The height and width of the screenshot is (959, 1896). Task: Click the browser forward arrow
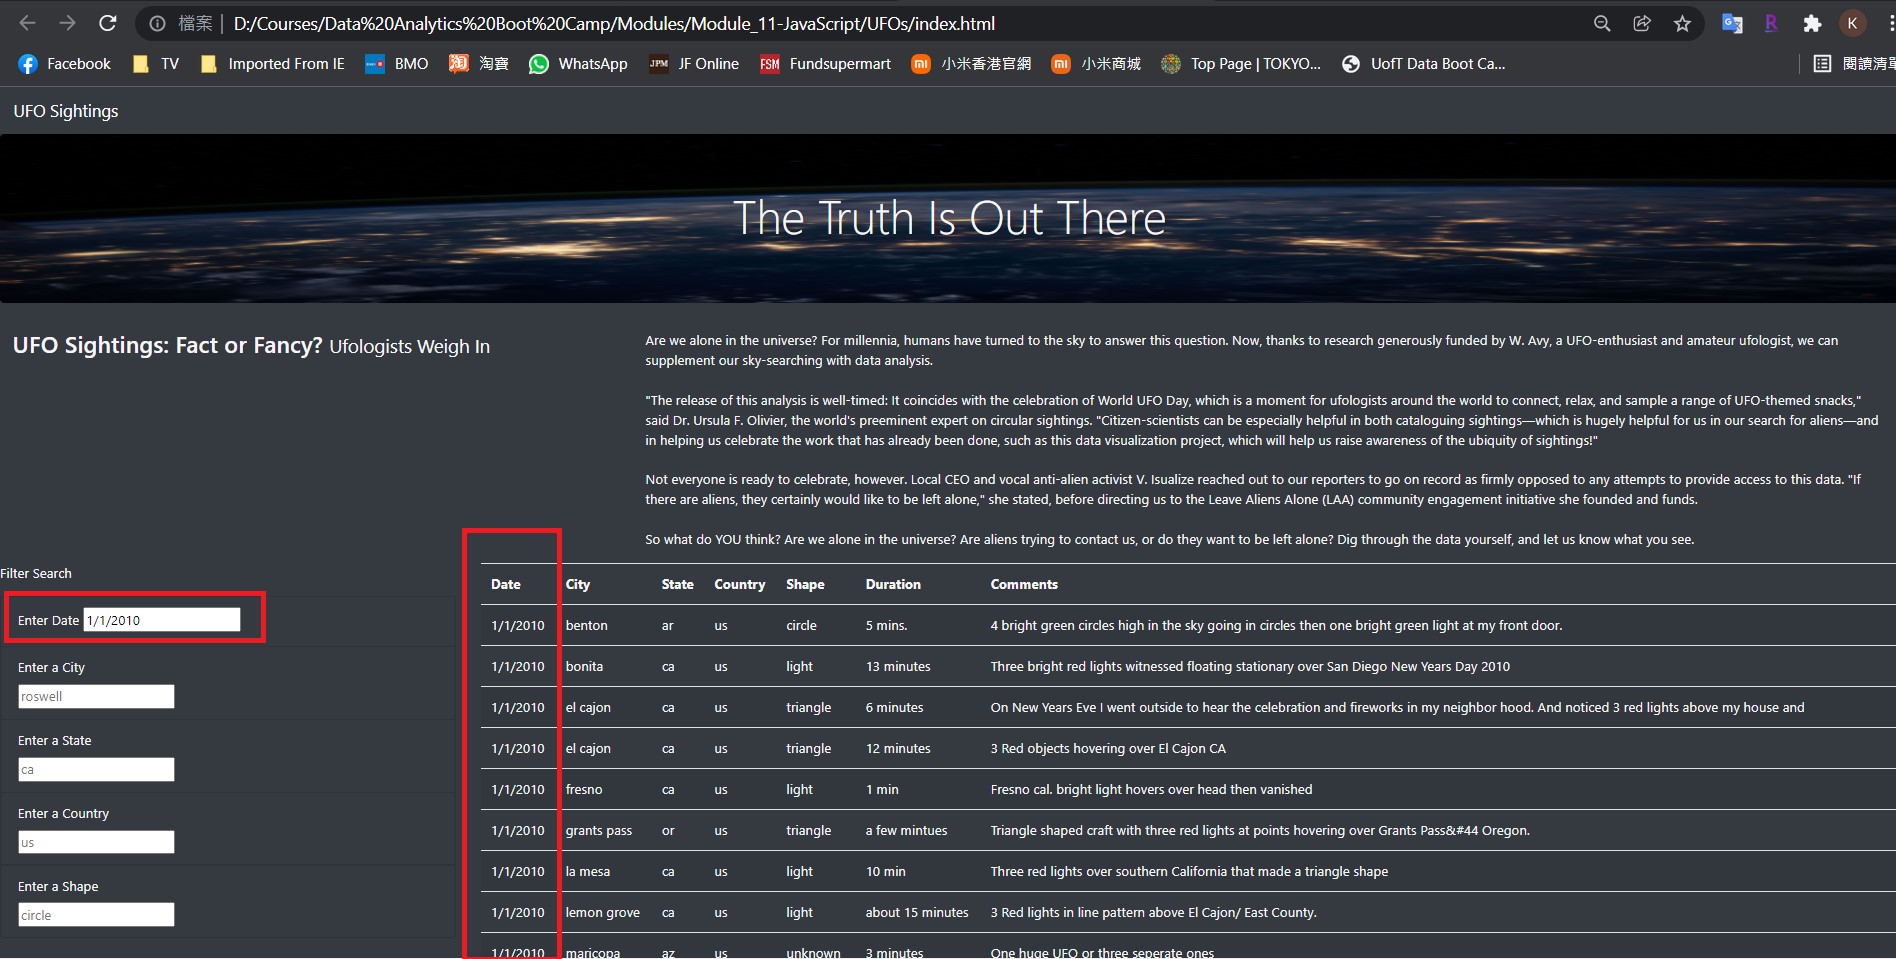click(x=67, y=23)
